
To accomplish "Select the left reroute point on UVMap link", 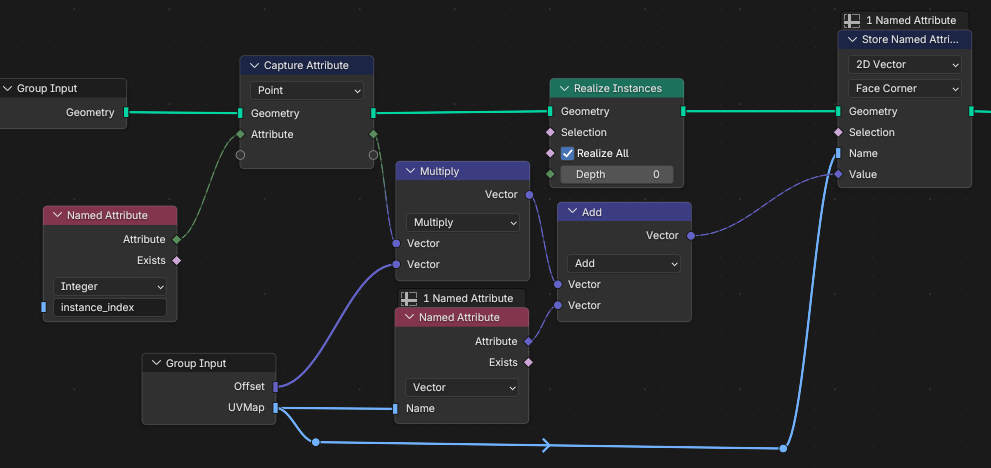I will click(316, 443).
